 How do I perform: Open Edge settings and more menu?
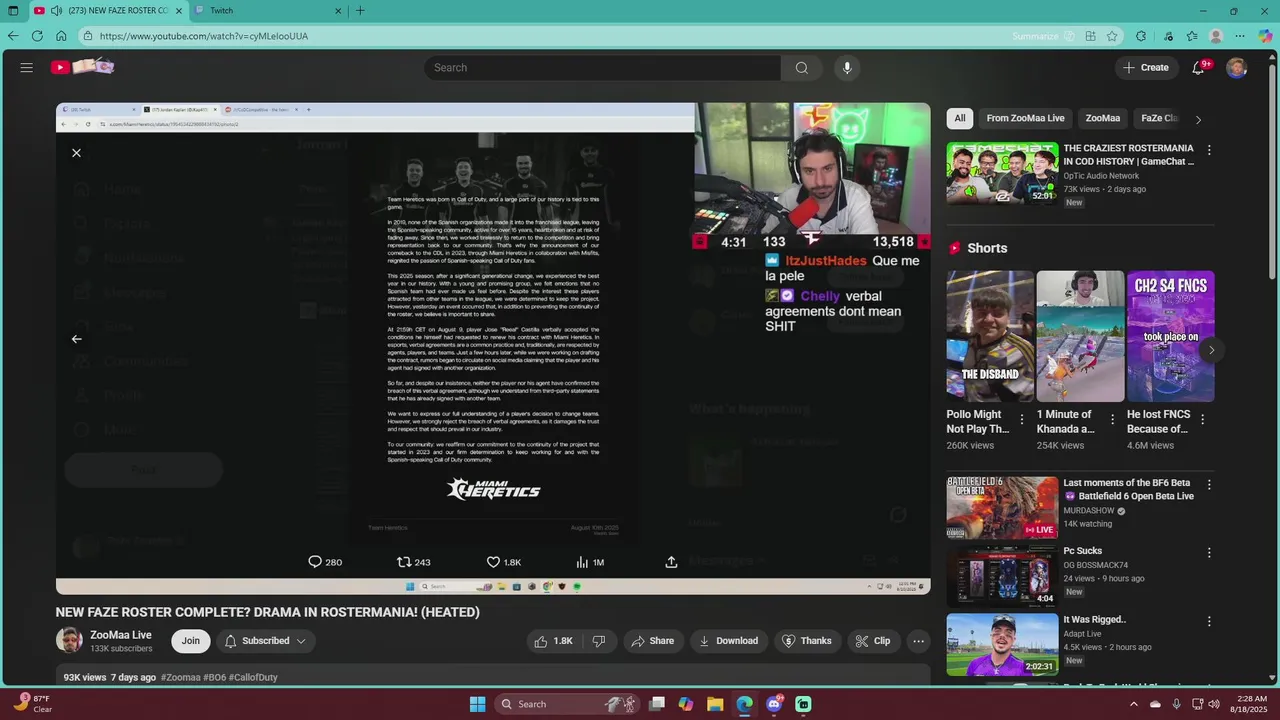pos(1241,36)
